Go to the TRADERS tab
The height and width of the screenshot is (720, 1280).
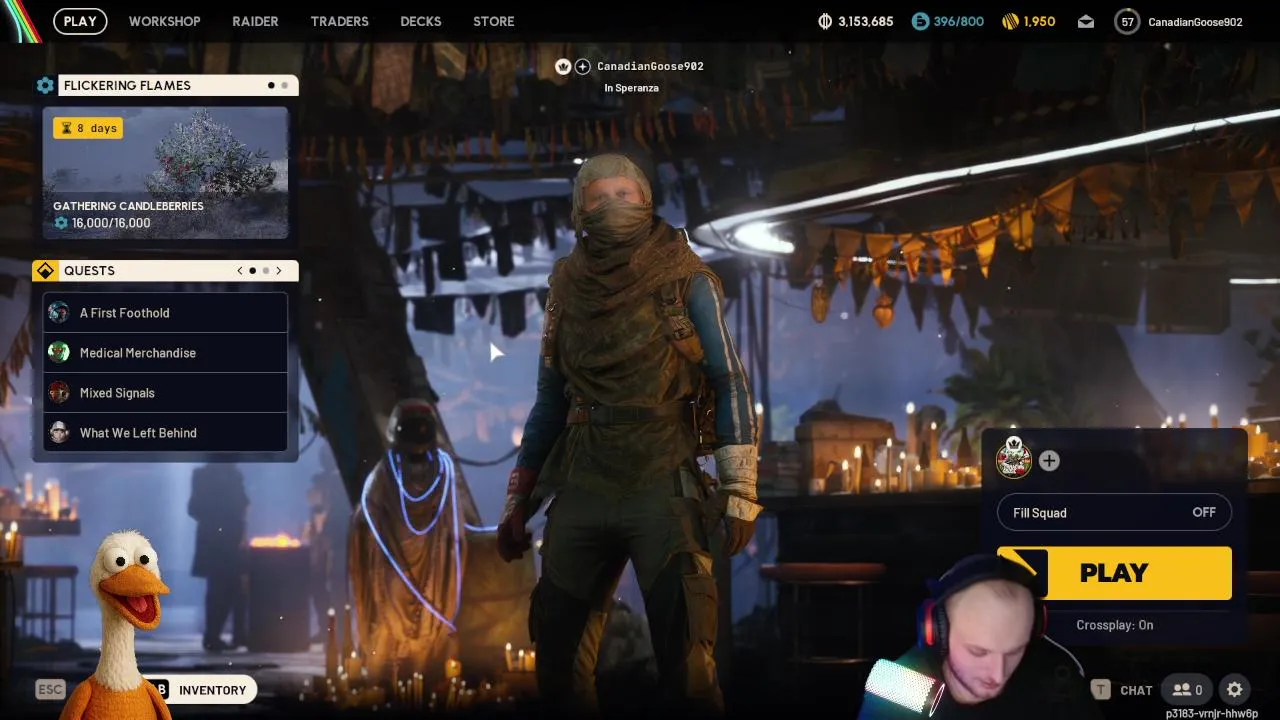click(x=339, y=21)
